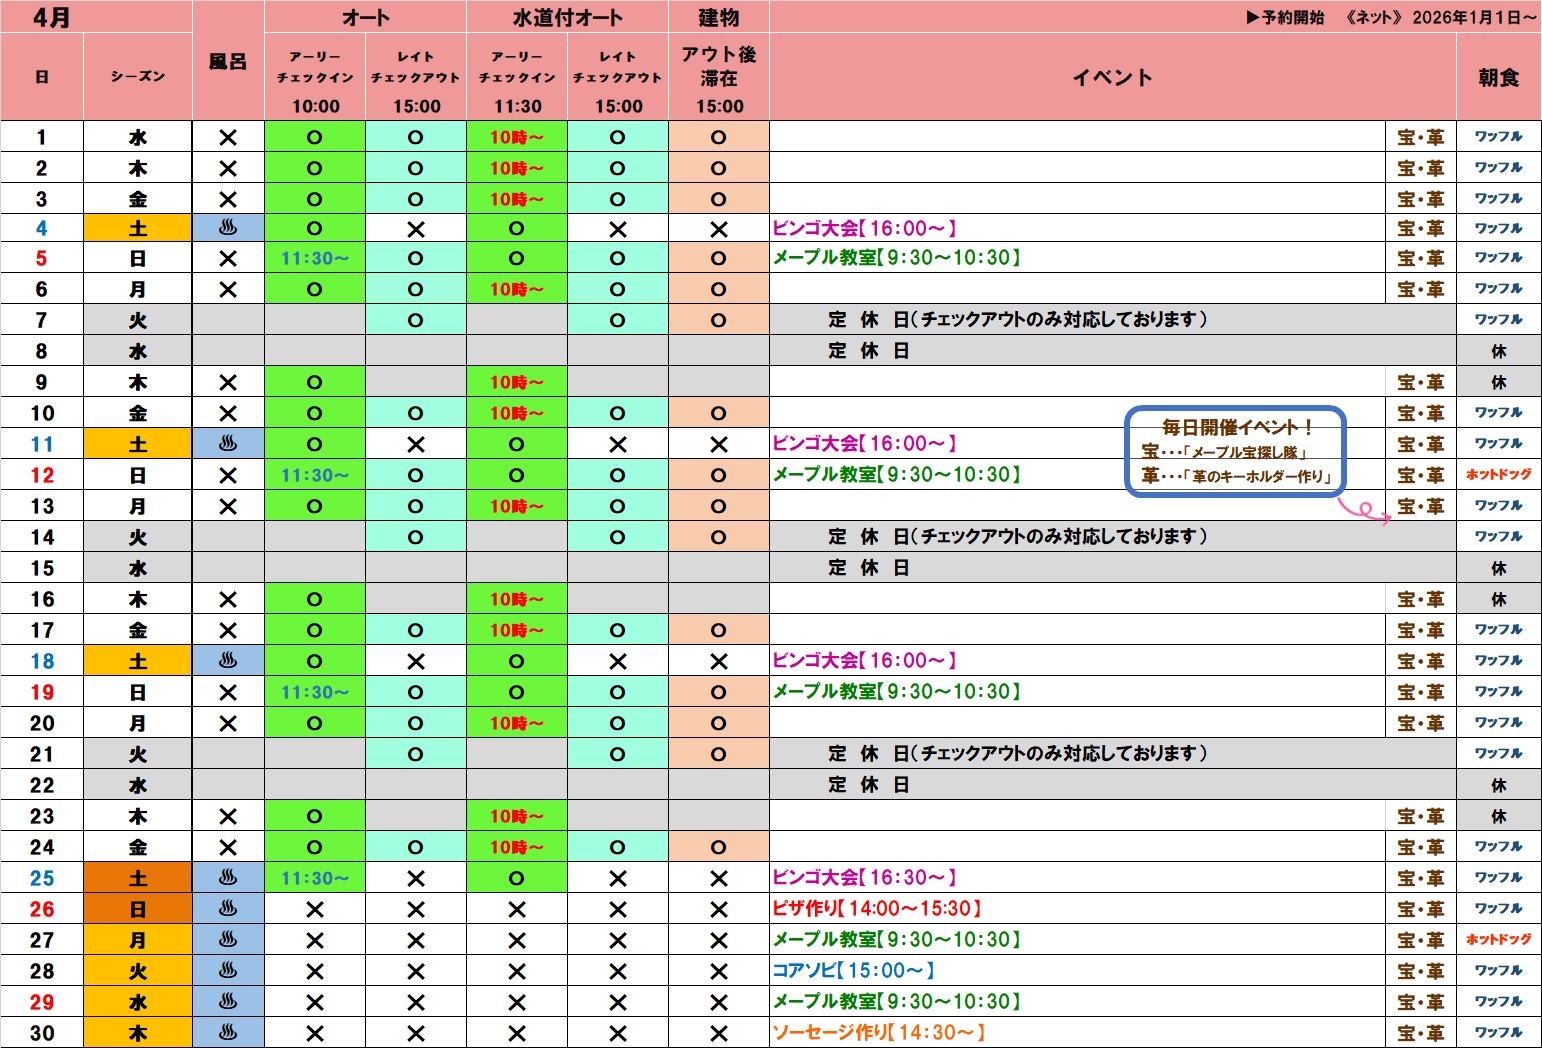Viewport: 1542px width, 1048px height.
Task: Click the red 10時〜 cell for April 1
Action: click(x=516, y=138)
